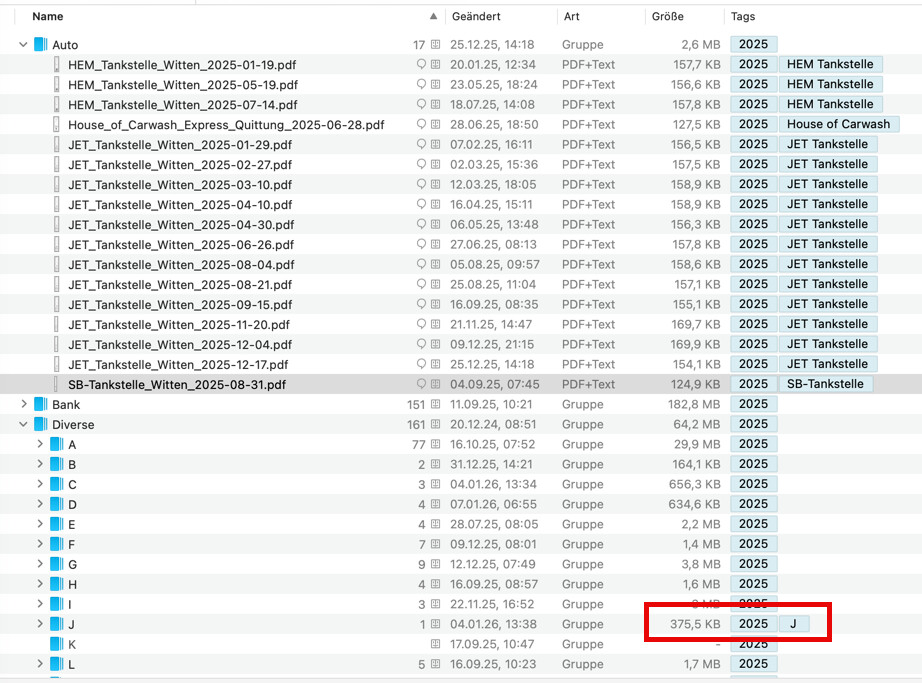Image resolution: width=922 pixels, height=683 pixels.
Task: Click the House of Carwash tag
Action: click(x=838, y=125)
